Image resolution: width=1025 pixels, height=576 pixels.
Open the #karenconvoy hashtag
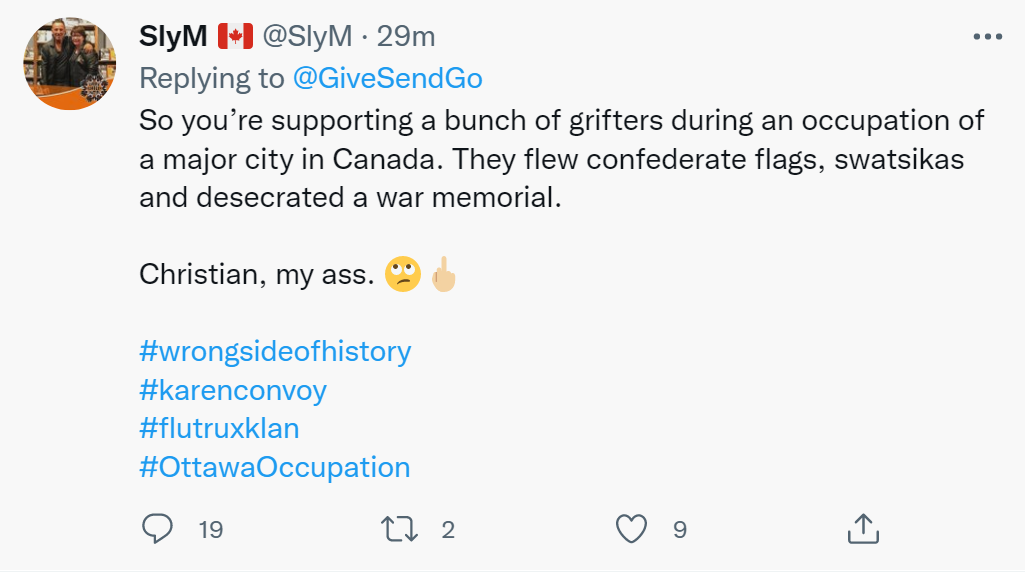coord(233,390)
